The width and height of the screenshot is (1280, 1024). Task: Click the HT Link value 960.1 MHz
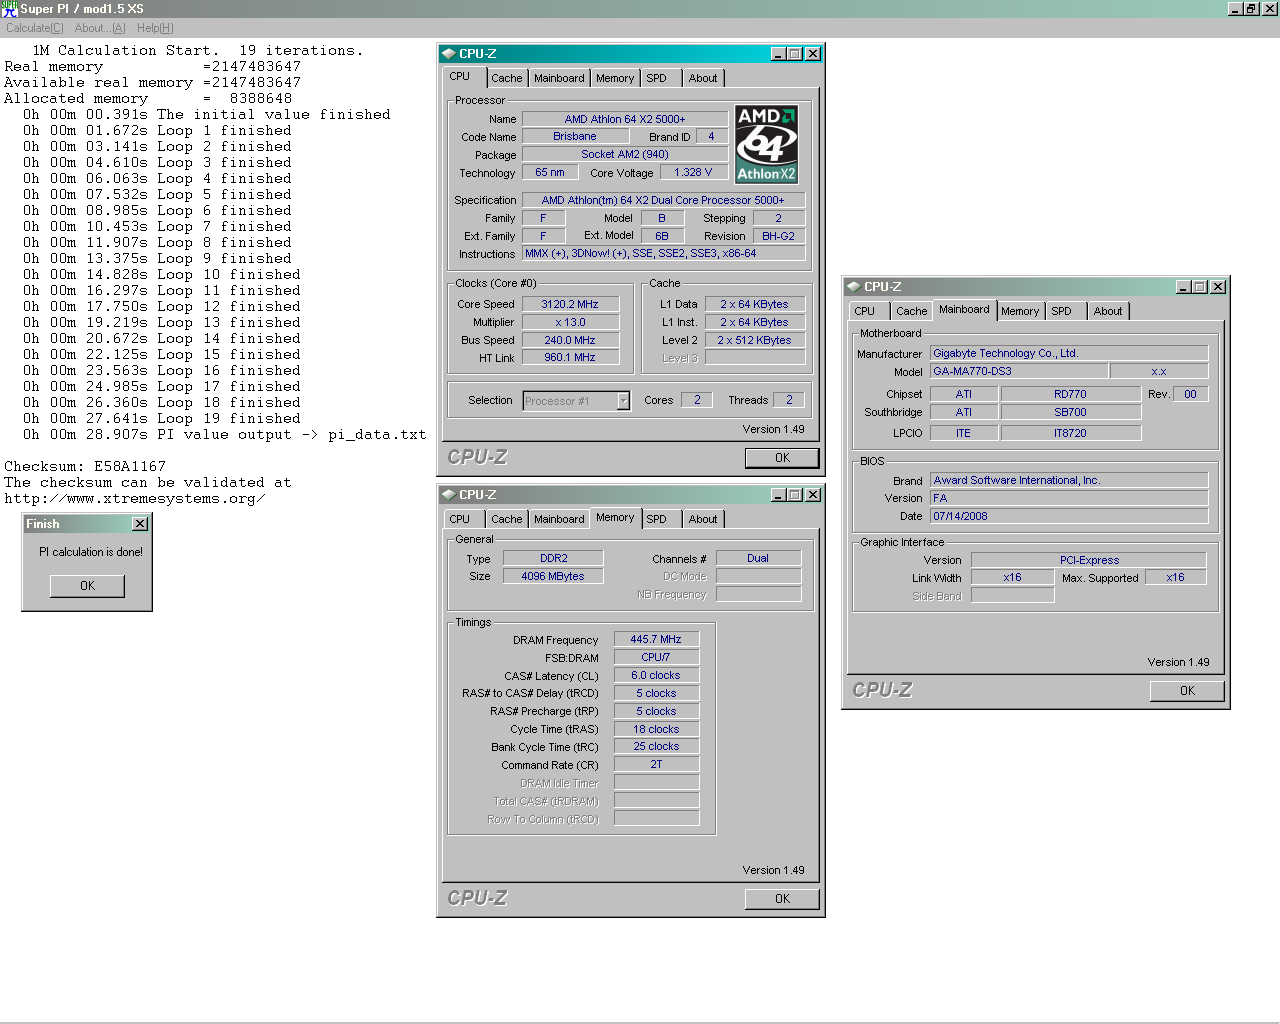coord(570,358)
